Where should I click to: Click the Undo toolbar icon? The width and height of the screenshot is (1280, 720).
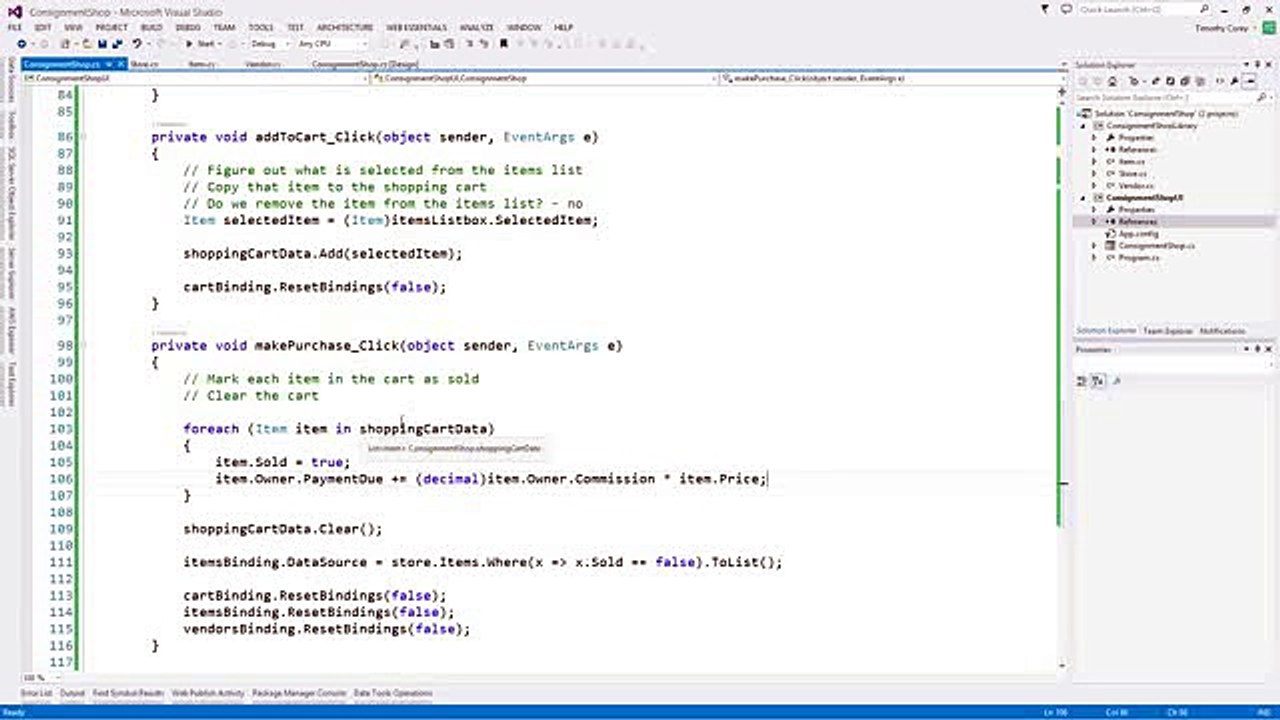[x=137, y=44]
